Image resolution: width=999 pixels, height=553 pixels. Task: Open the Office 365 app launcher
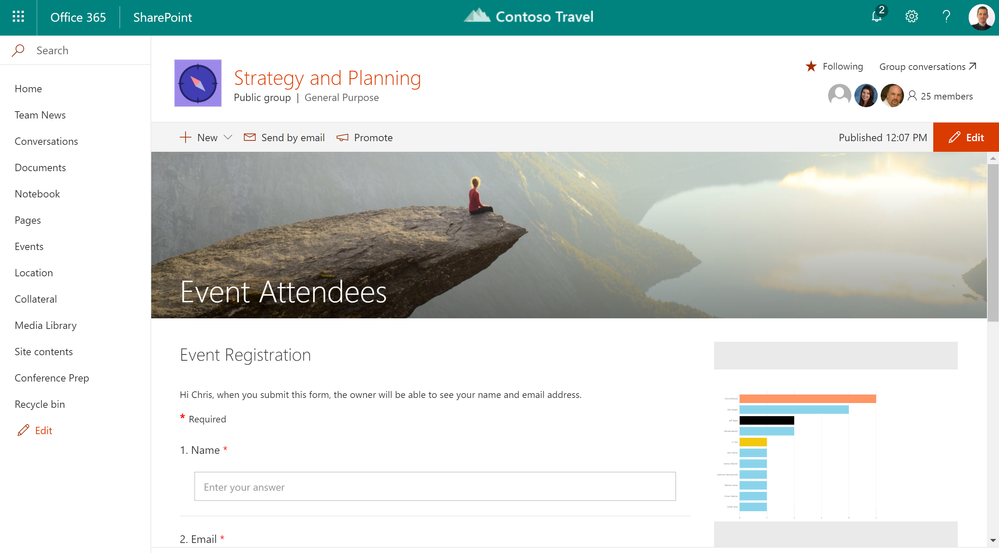(18, 17)
